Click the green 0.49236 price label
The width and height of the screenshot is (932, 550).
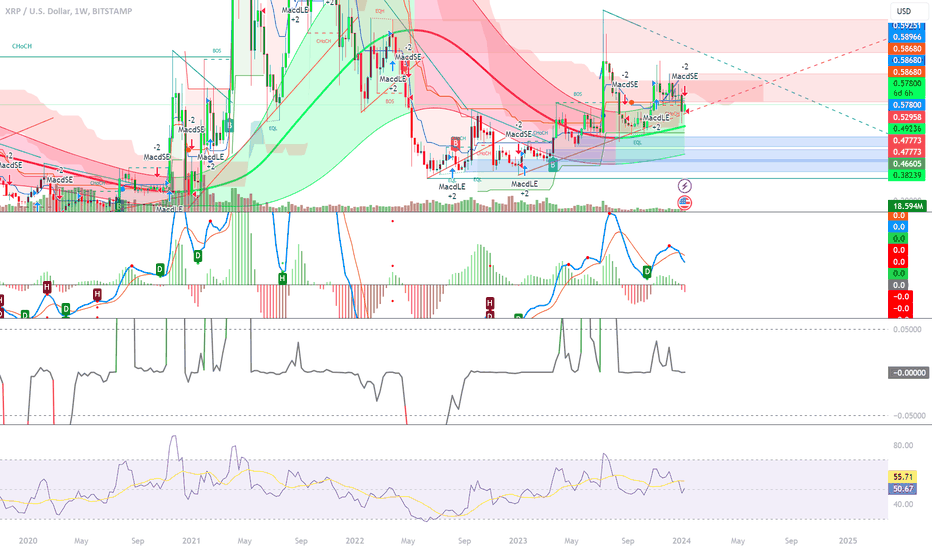906,128
